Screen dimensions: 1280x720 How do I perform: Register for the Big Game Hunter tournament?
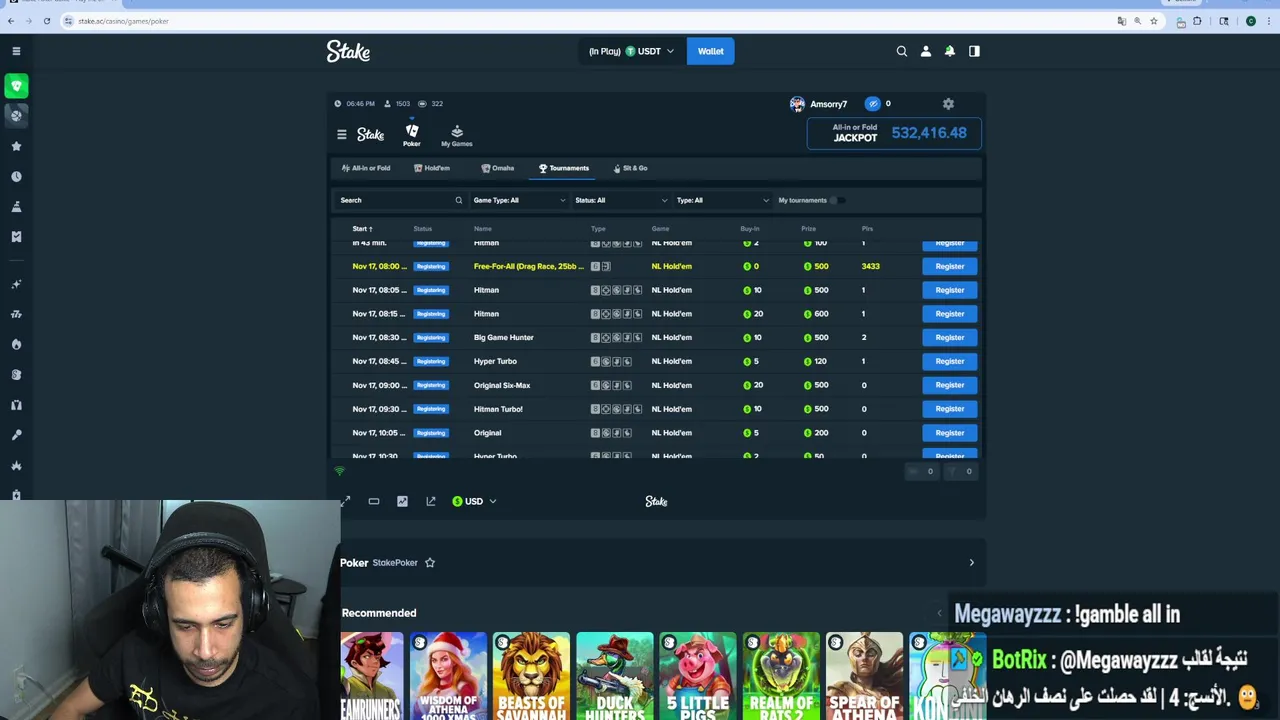pos(950,337)
